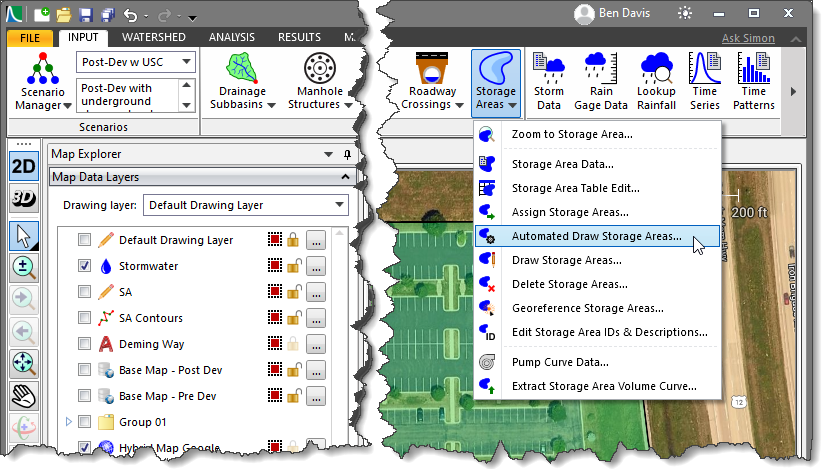Open properties button for SA Contours layer

316,317
